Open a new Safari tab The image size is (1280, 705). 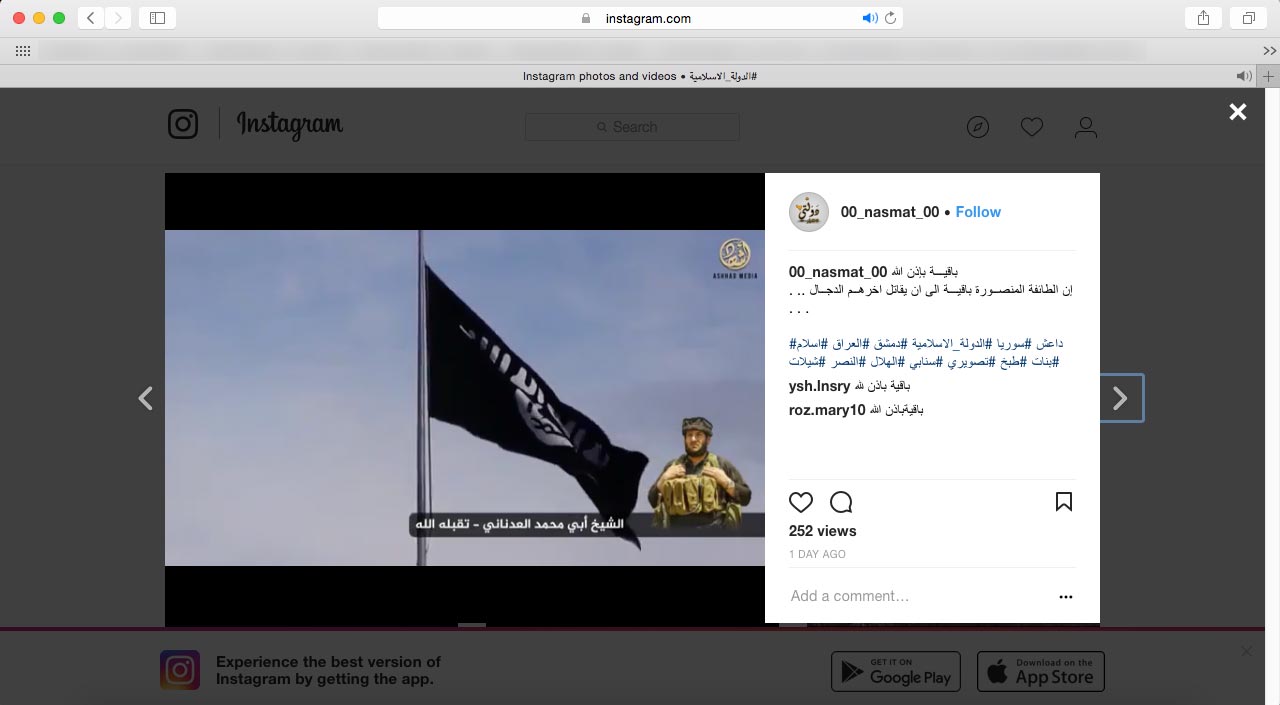1269,76
